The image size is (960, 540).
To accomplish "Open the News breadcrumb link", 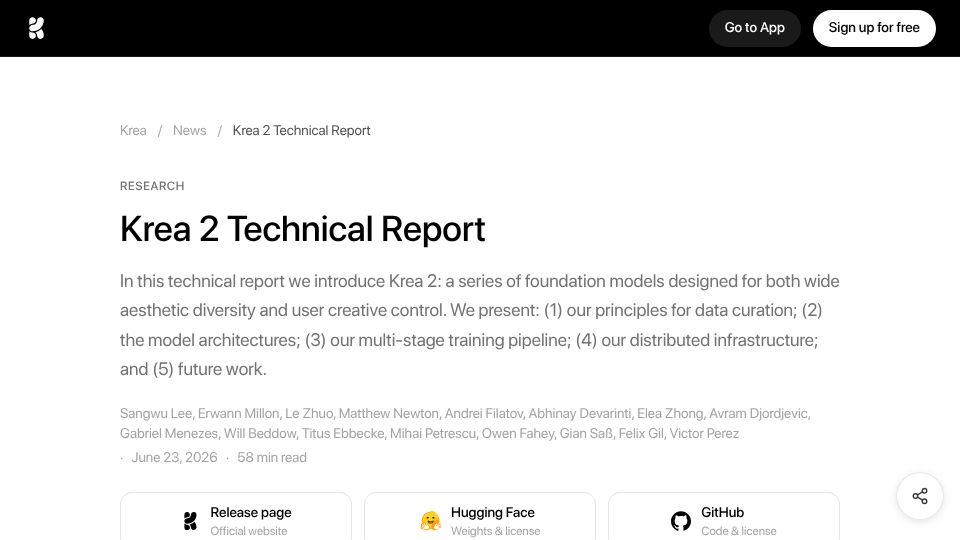I will [189, 130].
